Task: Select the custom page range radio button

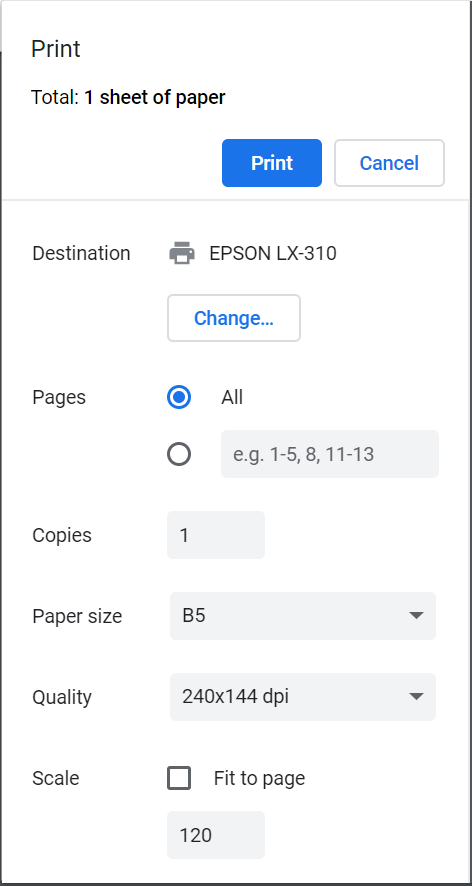Action: point(179,454)
